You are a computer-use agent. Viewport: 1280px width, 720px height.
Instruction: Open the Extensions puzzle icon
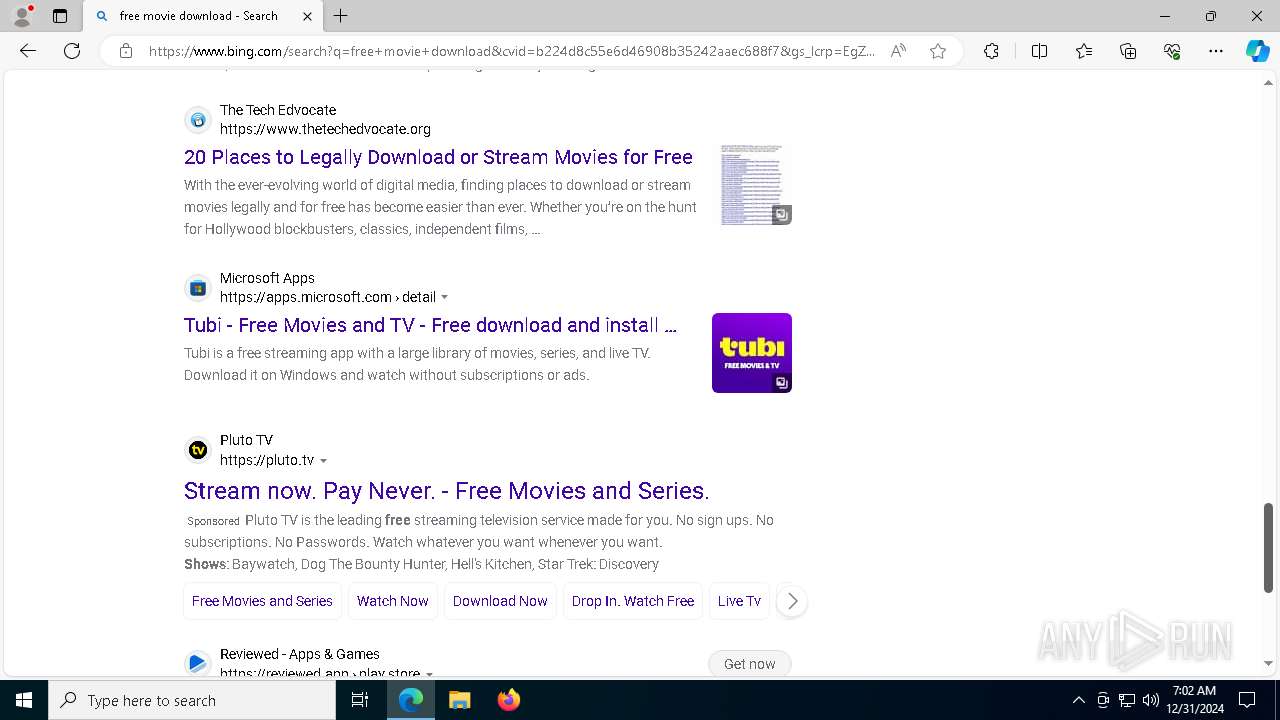pyautogui.click(x=991, y=51)
